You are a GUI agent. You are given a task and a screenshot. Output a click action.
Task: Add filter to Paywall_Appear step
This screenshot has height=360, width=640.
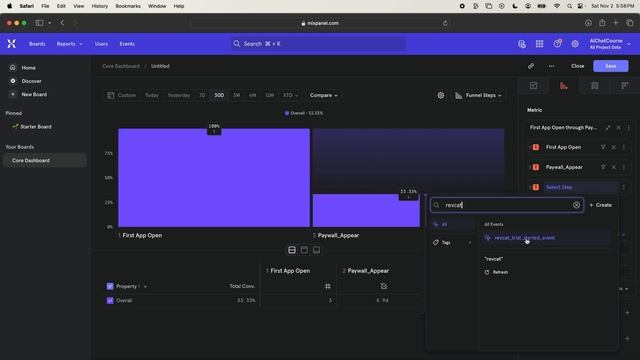point(603,167)
